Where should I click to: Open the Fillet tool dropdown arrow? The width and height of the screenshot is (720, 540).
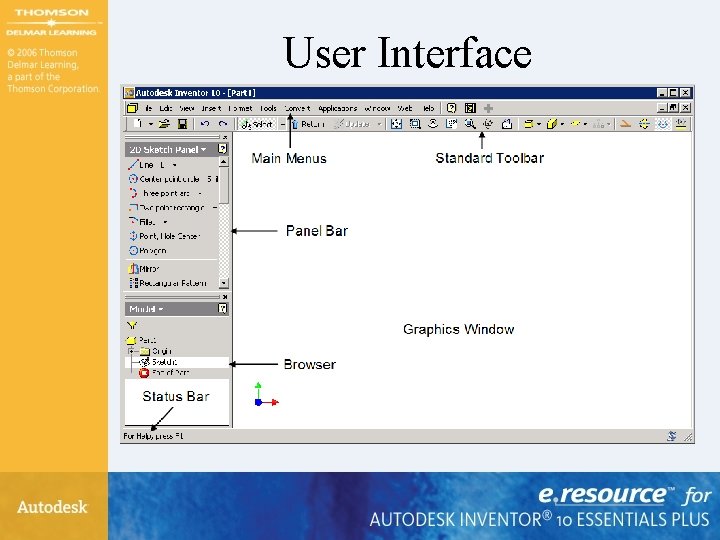pos(165,222)
